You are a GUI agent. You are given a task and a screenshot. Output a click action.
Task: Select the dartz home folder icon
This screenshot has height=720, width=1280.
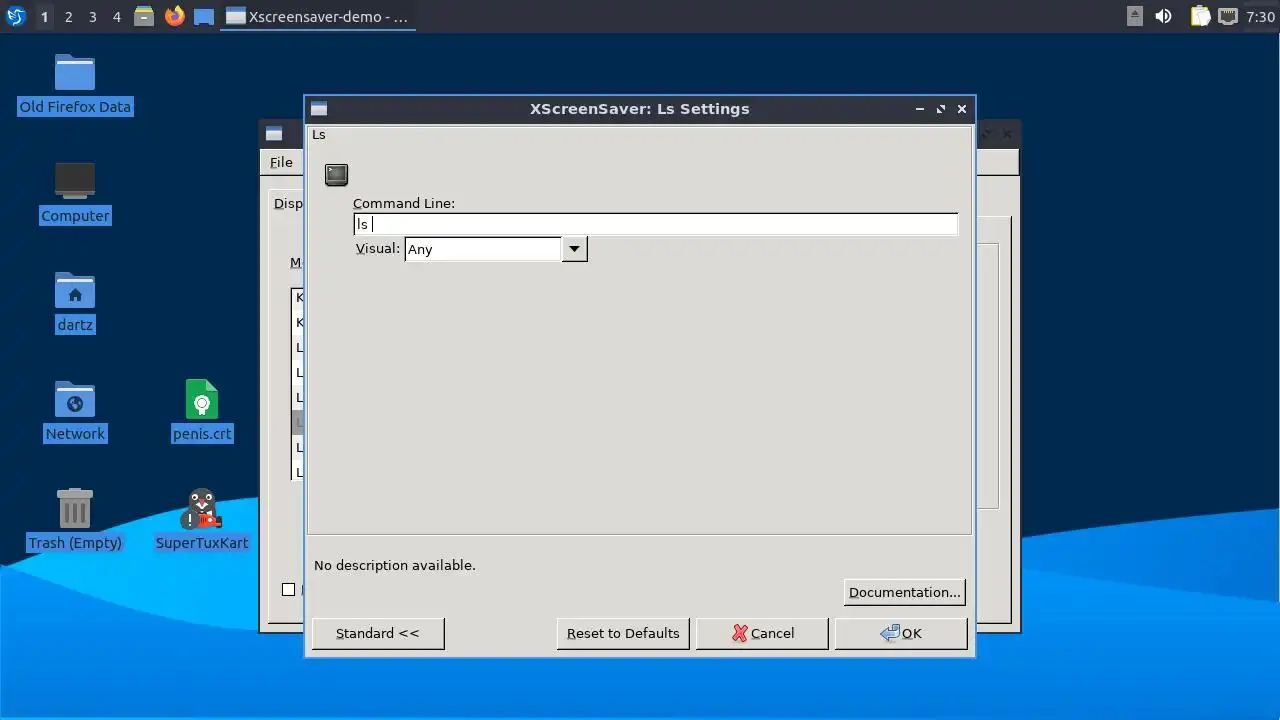click(75, 291)
